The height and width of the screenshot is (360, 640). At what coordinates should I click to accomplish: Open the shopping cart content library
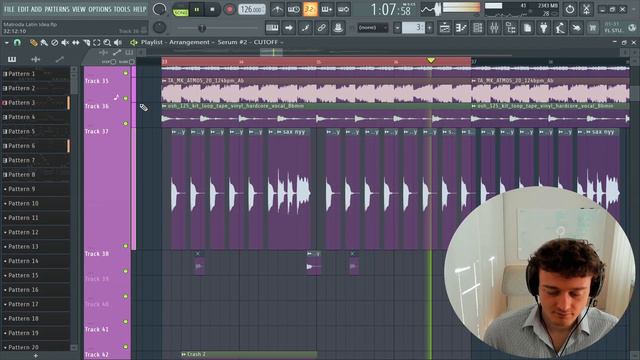click(593, 28)
